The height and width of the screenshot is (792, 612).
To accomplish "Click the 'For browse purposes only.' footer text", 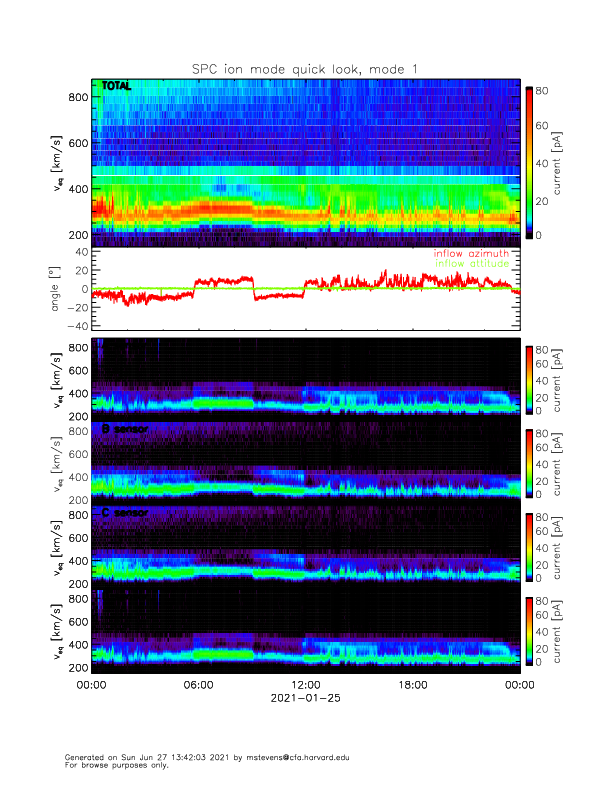I will [x=111, y=765].
